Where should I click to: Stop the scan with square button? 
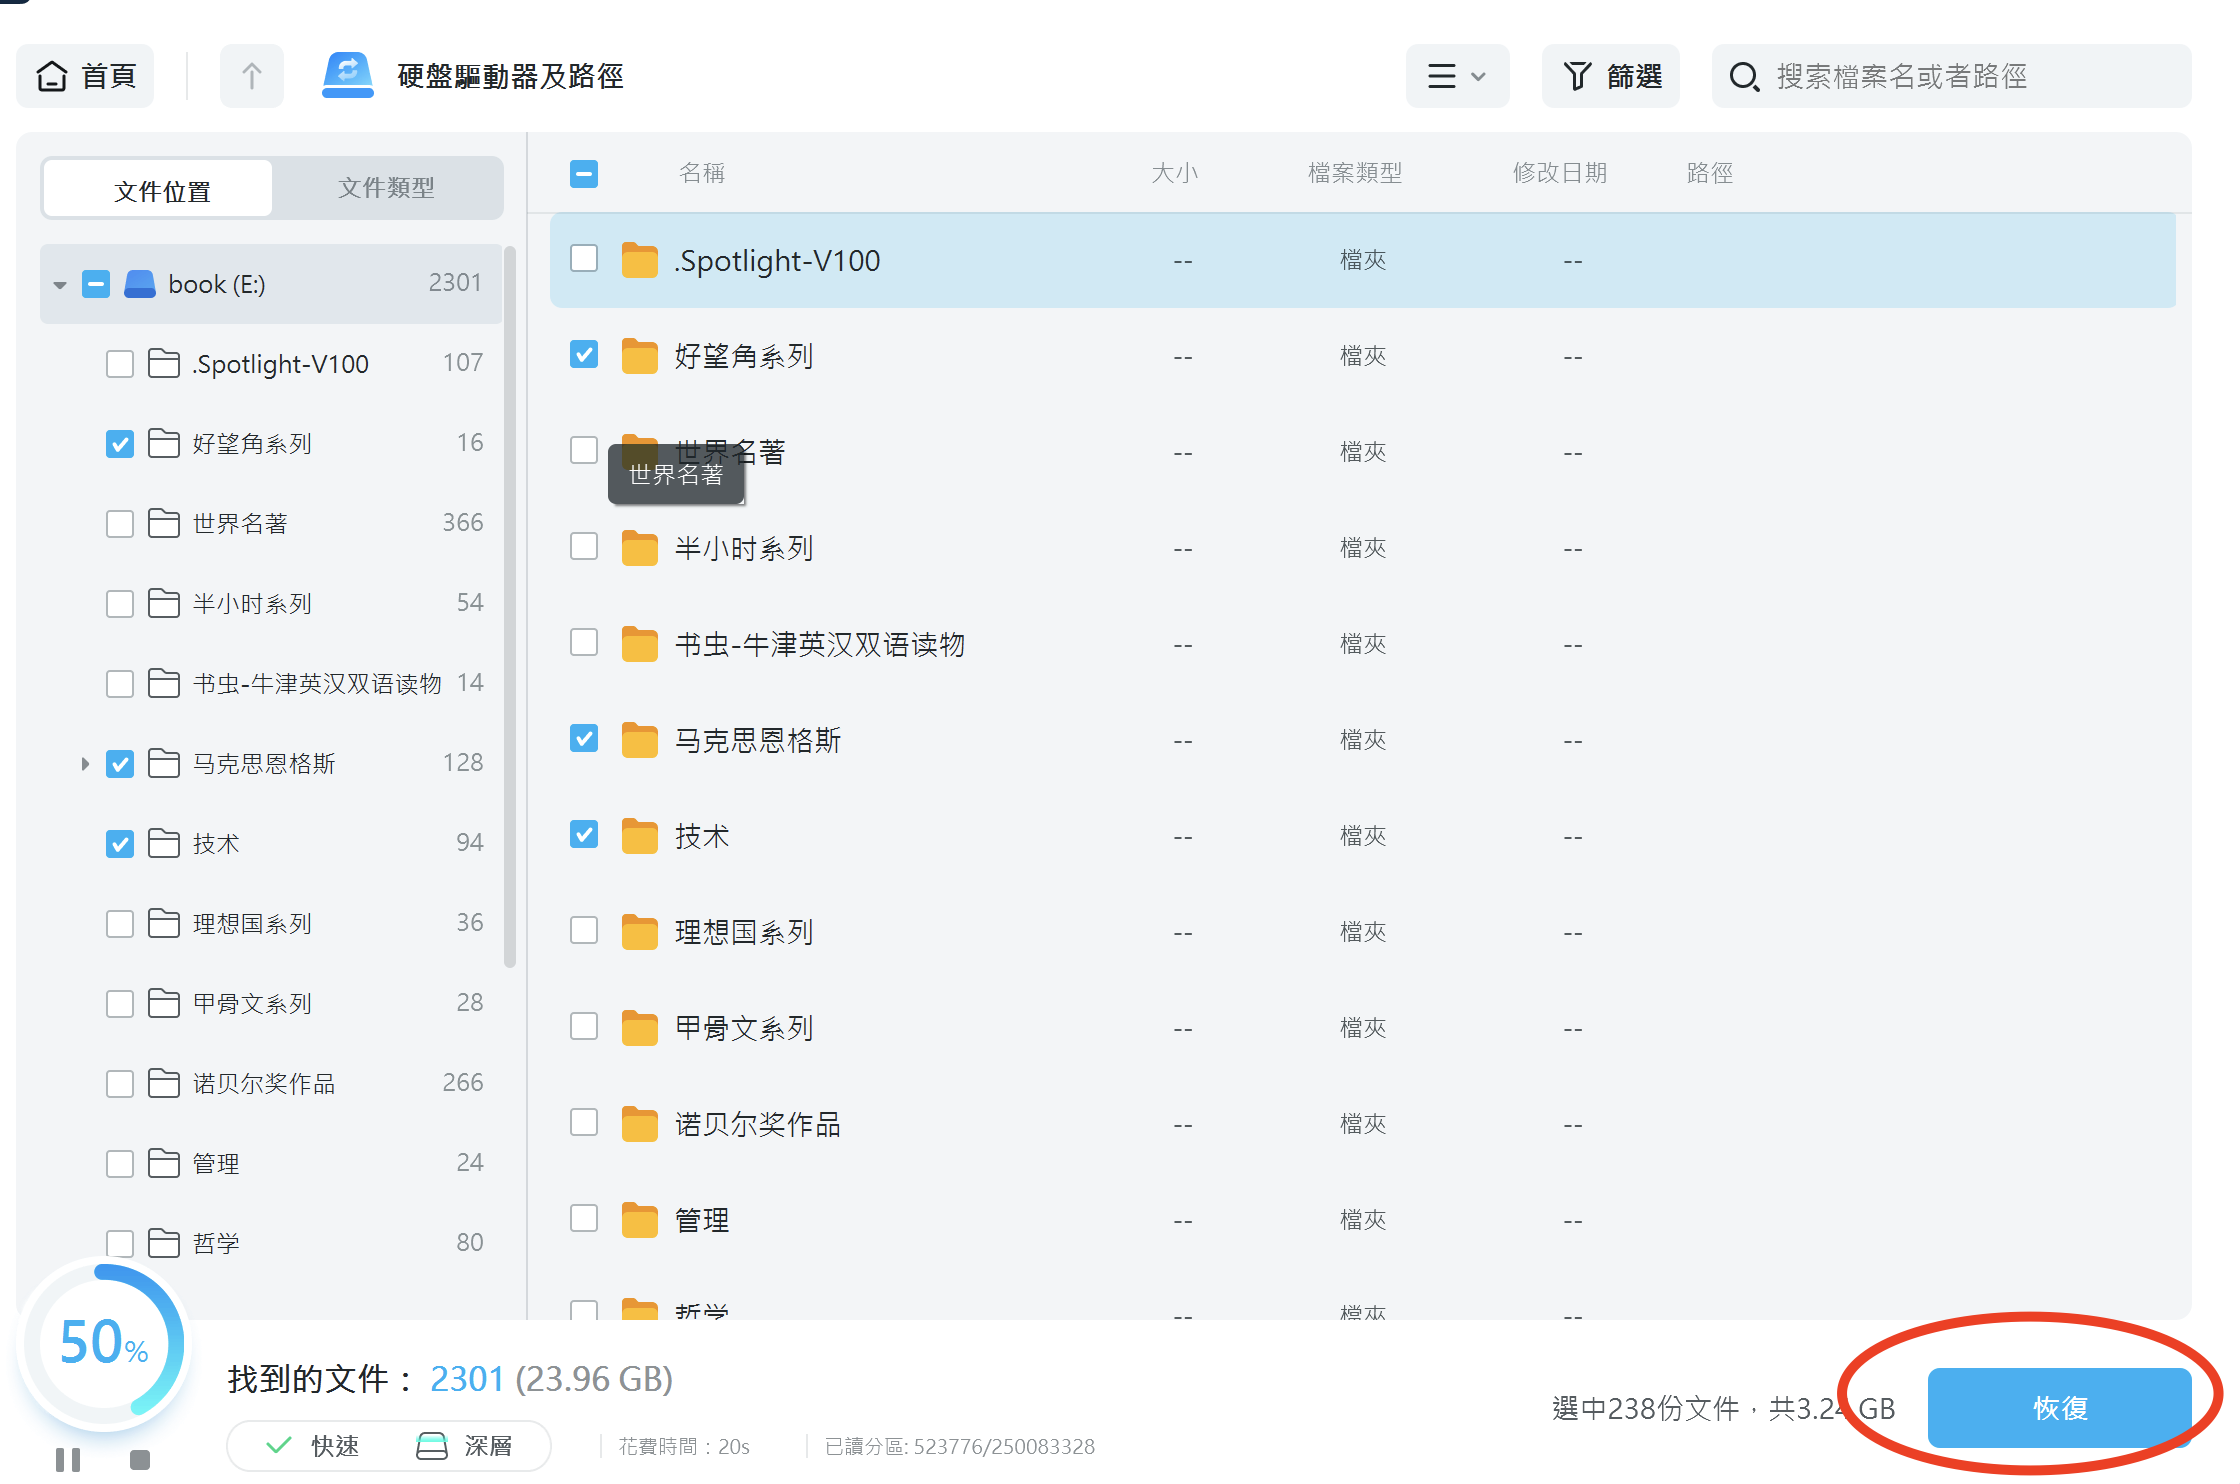coord(140,1460)
